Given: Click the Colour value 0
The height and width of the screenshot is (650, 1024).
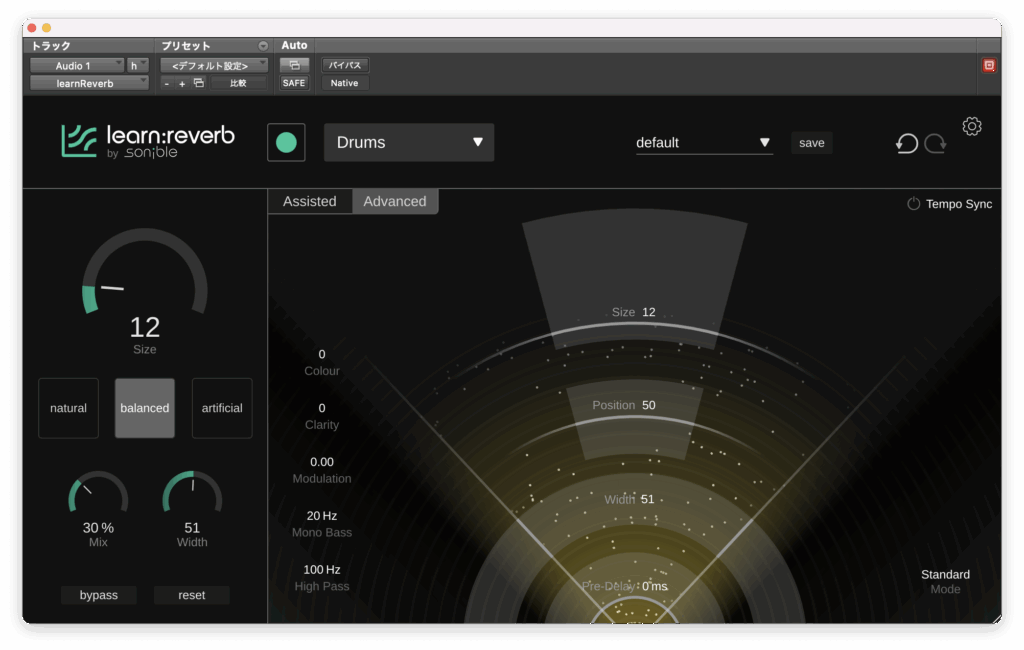Looking at the screenshot, I should tap(322, 354).
